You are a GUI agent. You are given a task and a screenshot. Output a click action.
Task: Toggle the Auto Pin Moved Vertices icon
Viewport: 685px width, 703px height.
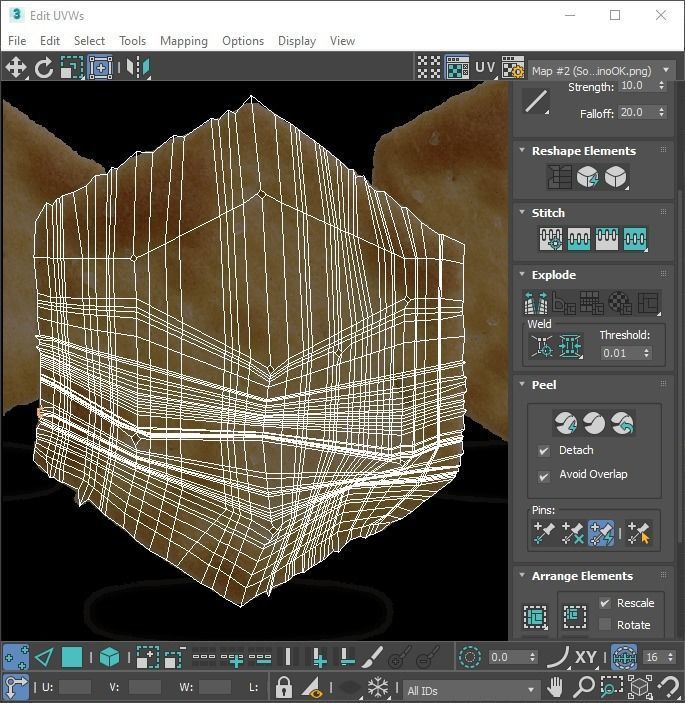[x=601, y=533]
